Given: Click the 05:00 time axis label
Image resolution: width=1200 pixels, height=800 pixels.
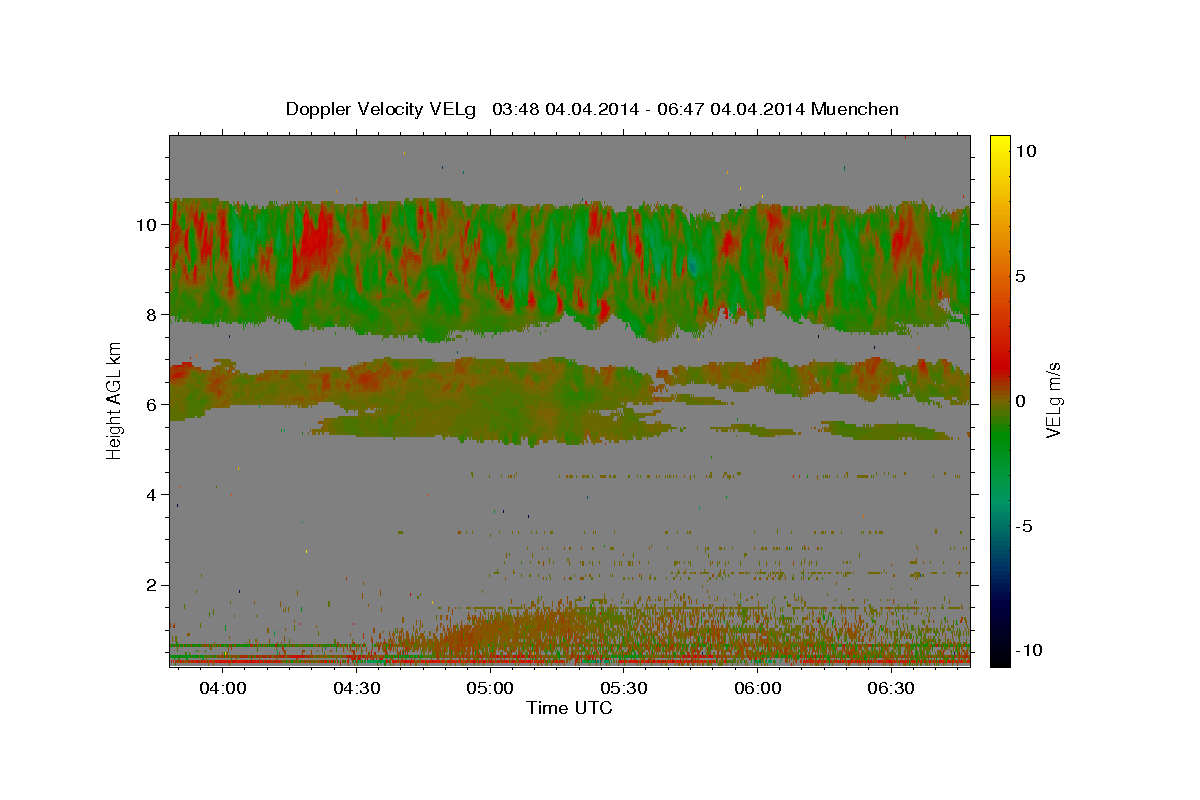Looking at the screenshot, I should point(490,689).
